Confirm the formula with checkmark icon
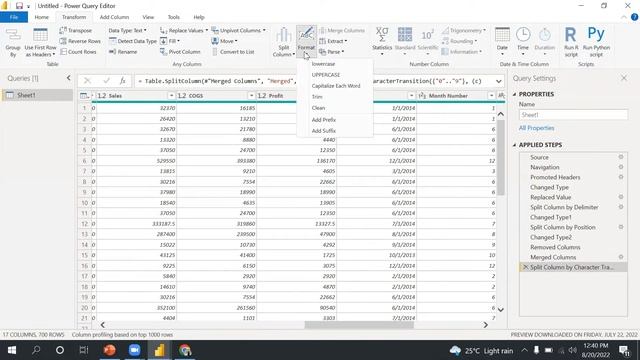This screenshot has height=360, width=640. pos(106,81)
